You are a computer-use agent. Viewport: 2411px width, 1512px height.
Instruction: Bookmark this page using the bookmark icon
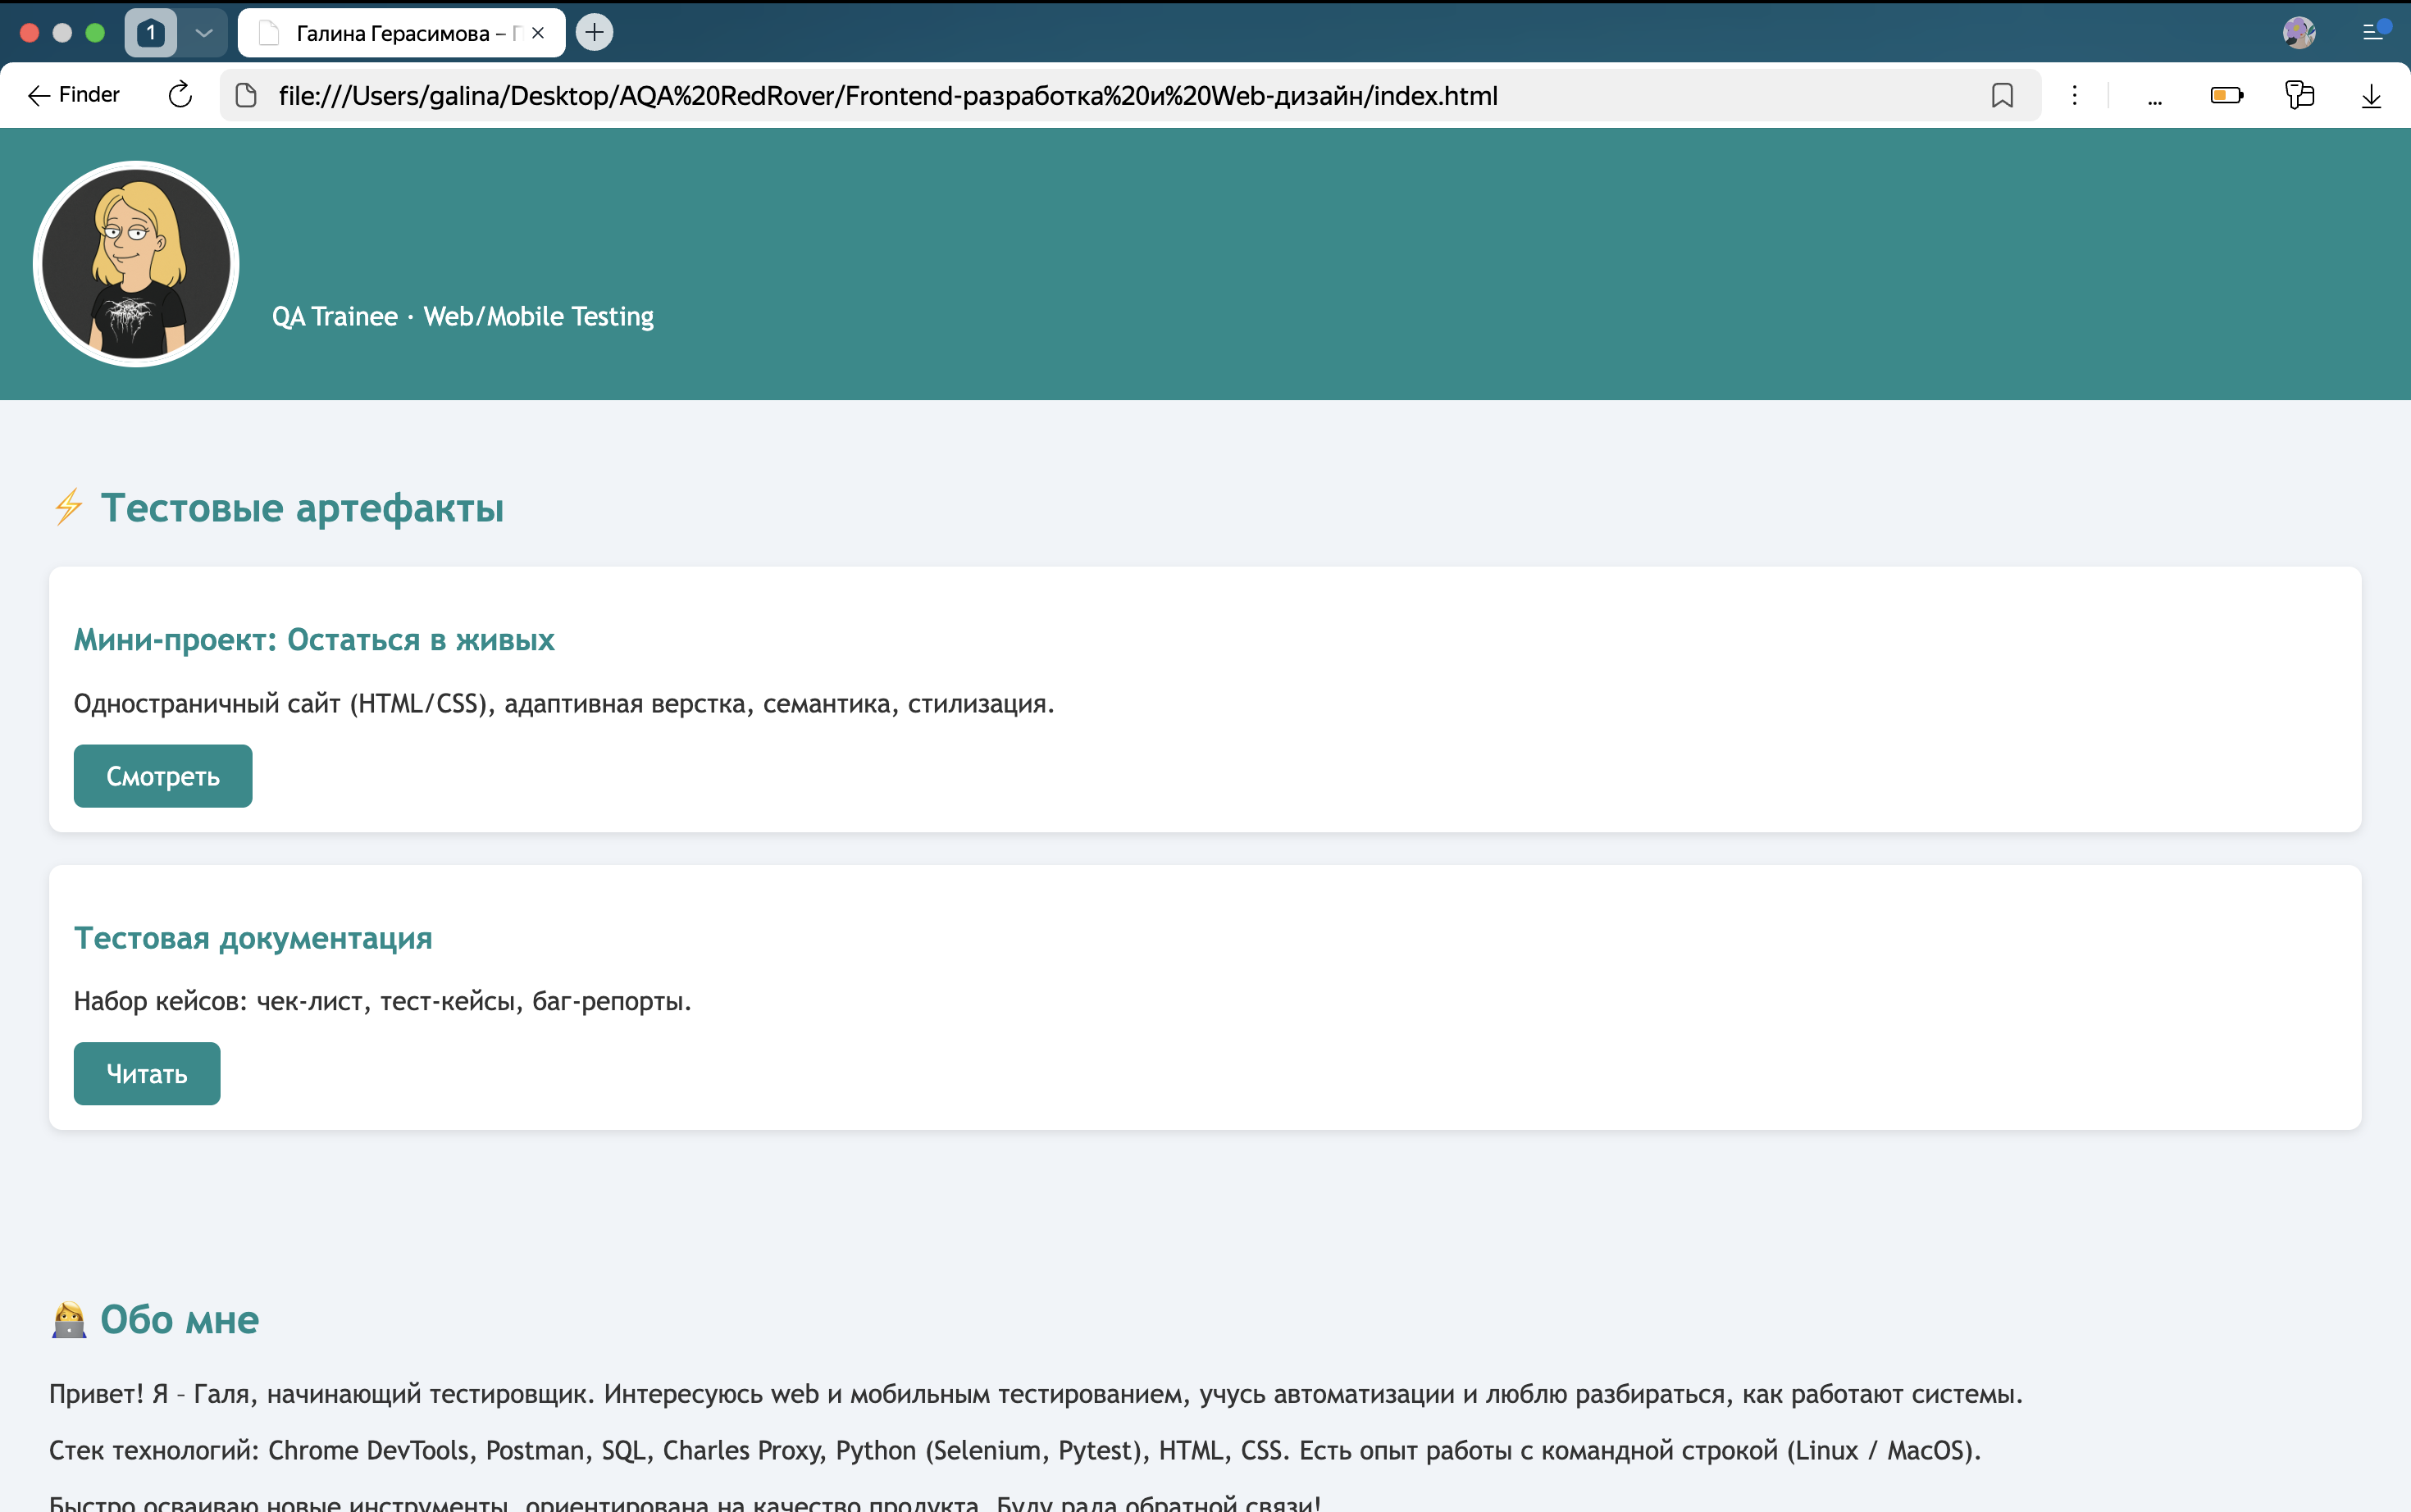click(x=2002, y=95)
